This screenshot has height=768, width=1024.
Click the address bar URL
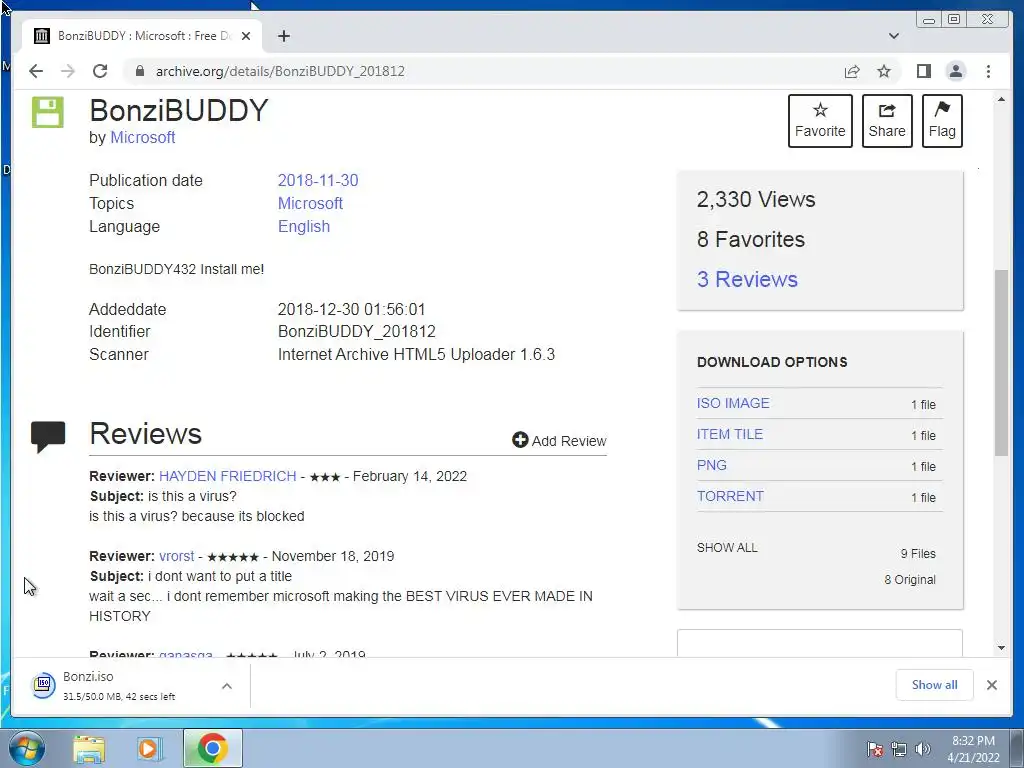pyautogui.click(x=280, y=71)
